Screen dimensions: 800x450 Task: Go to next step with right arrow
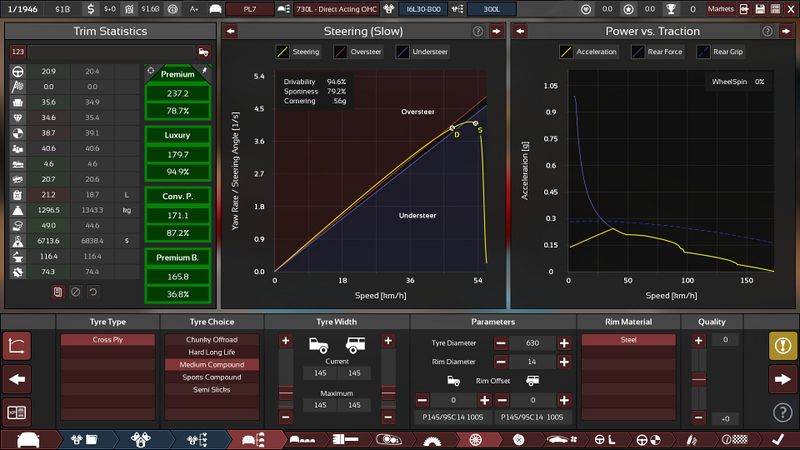783,379
